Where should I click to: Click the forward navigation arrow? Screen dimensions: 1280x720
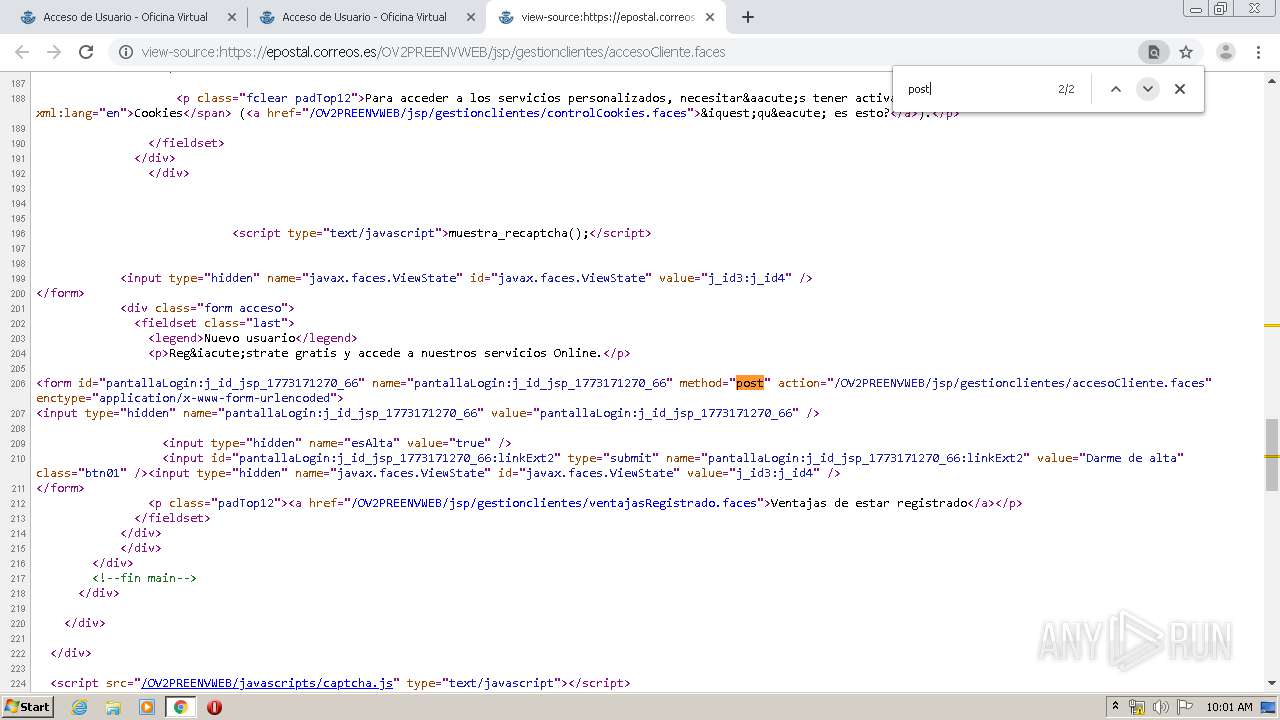(x=54, y=52)
